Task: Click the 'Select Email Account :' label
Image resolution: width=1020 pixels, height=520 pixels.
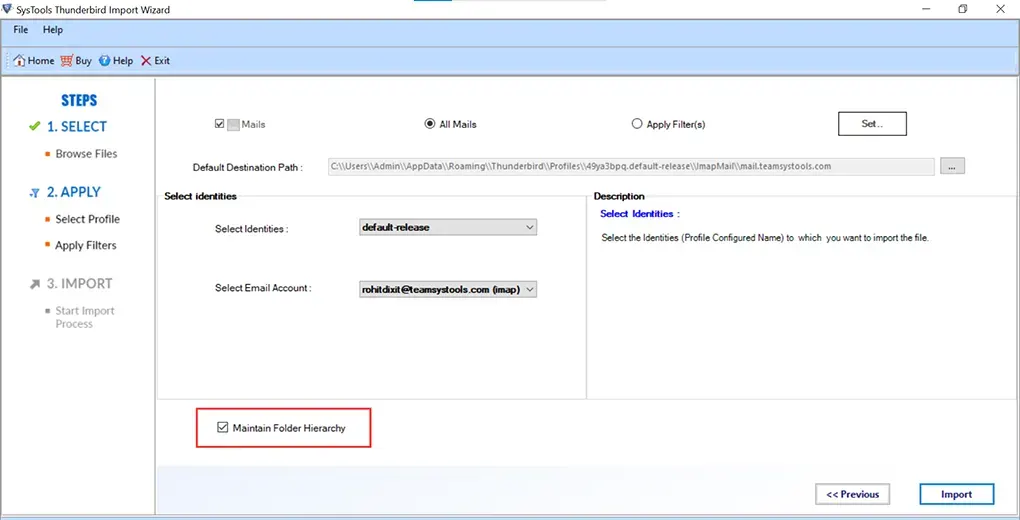Action: coord(263,288)
